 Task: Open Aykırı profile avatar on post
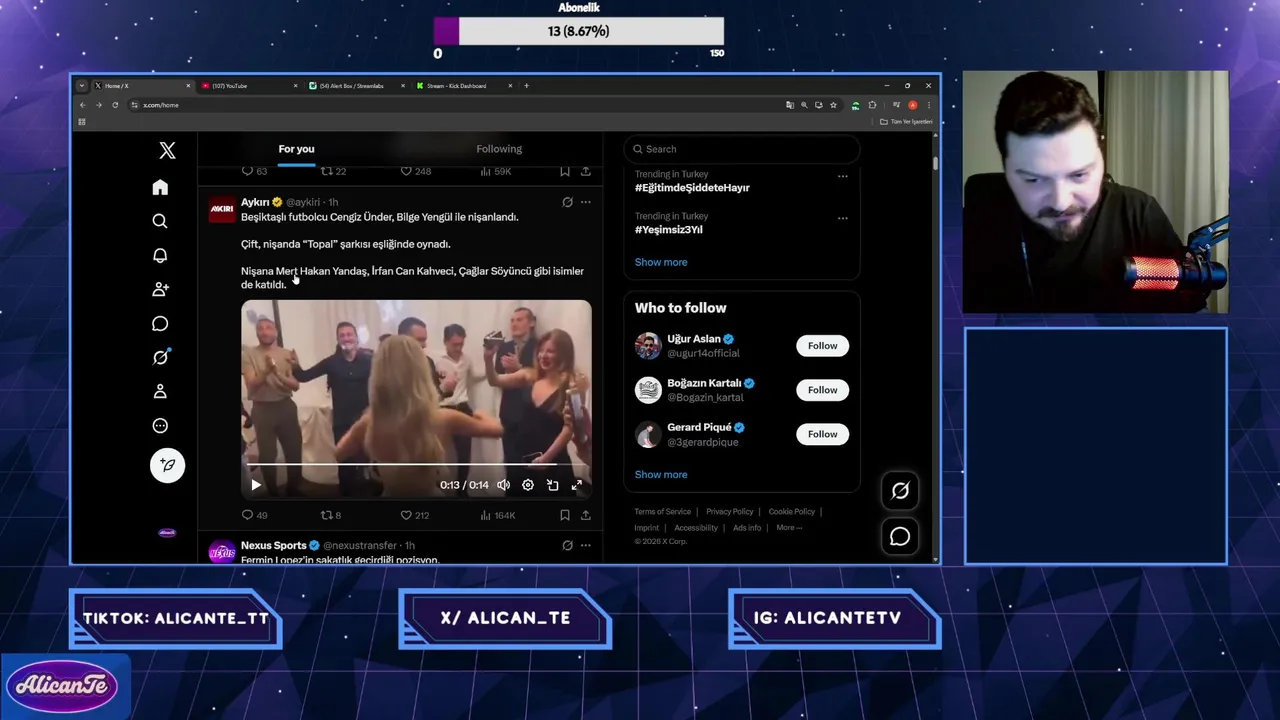pos(222,209)
